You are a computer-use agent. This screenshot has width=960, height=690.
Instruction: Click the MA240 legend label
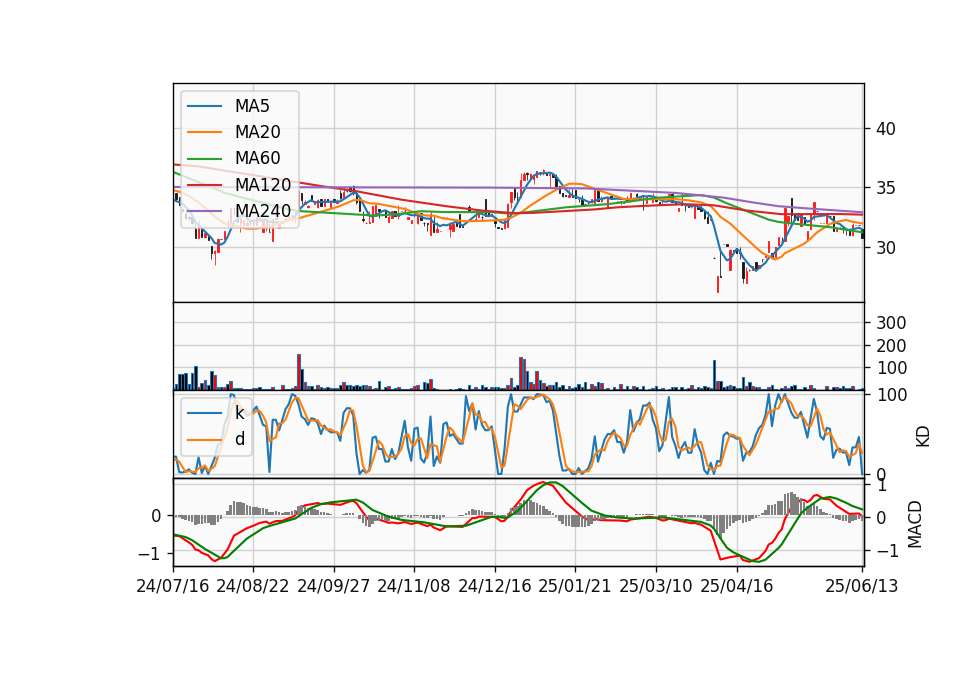(x=263, y=211)
